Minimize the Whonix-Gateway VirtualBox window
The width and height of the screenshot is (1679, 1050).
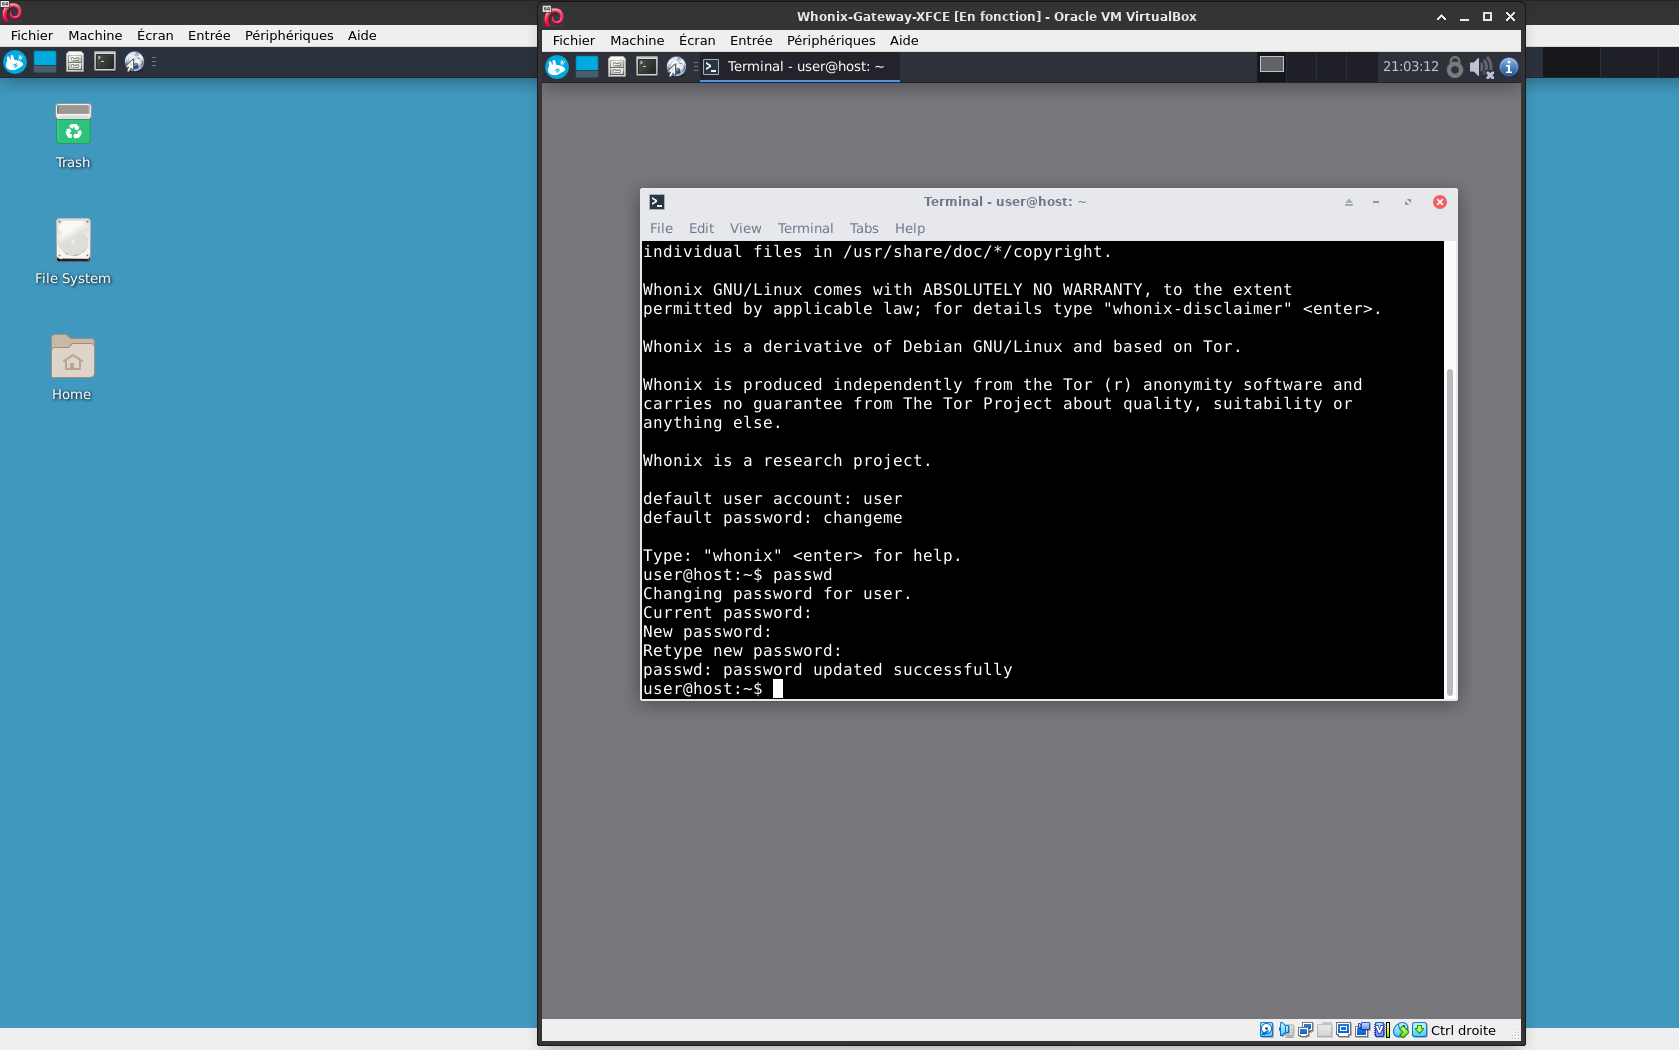click(x=1464, y=17)
